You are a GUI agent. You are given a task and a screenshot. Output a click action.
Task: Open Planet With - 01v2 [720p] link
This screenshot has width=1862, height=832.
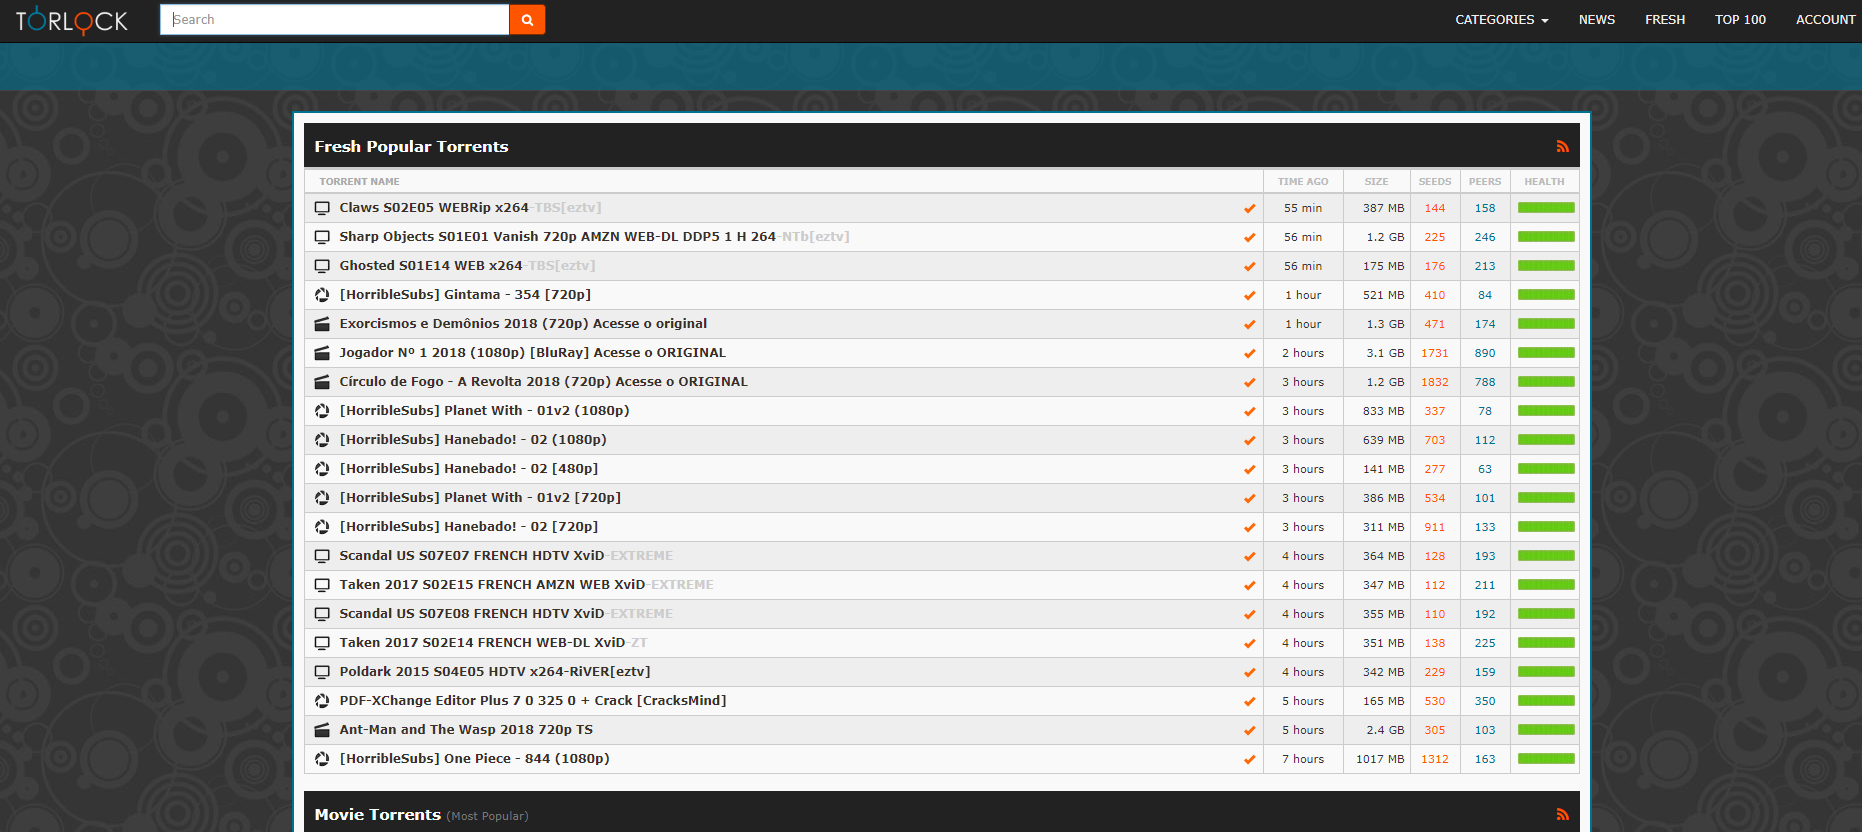[x=480, y=498]
